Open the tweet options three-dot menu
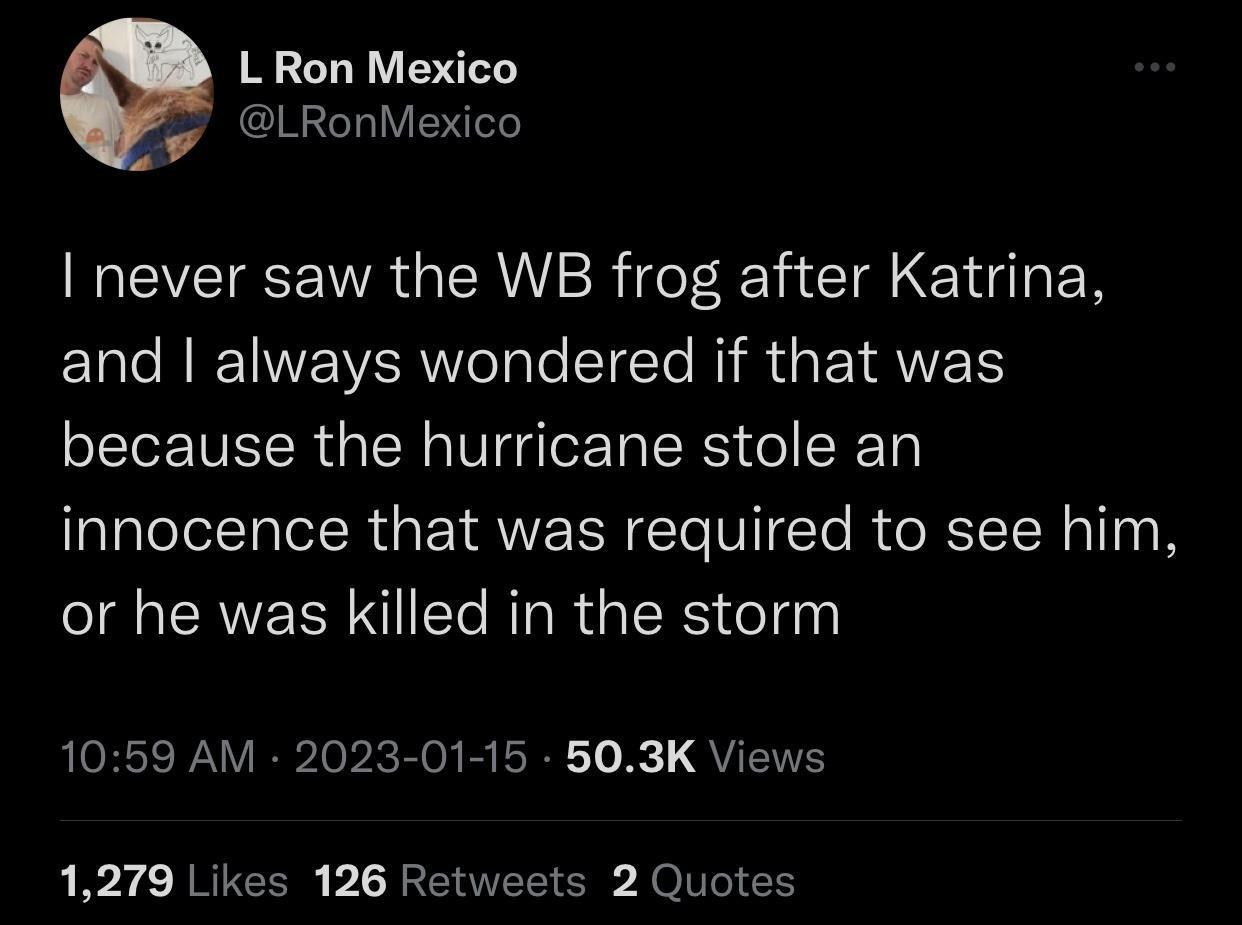The image size is (1242, 925). tap(1157, 65)
